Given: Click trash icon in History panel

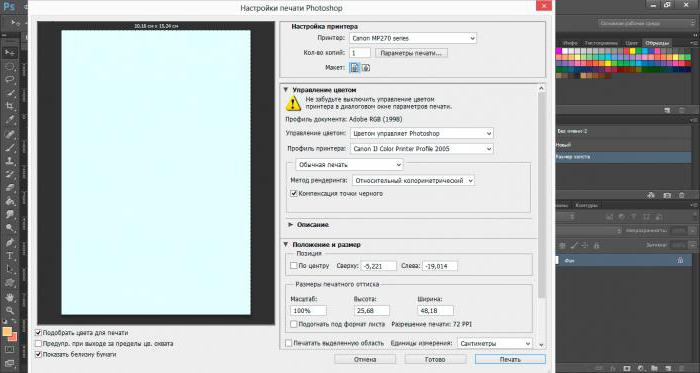Looking at the screenshot, I should coord(682,195).
